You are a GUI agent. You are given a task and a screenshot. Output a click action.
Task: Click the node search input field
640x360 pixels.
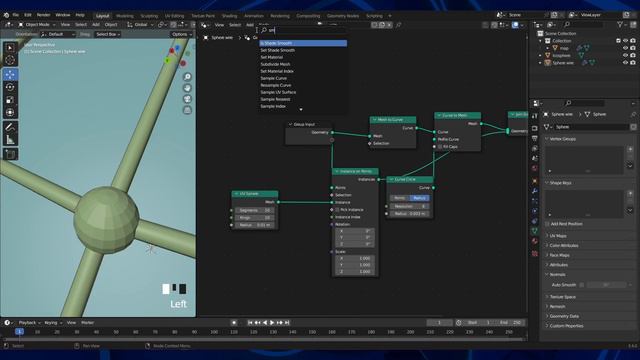coord(303,30)
